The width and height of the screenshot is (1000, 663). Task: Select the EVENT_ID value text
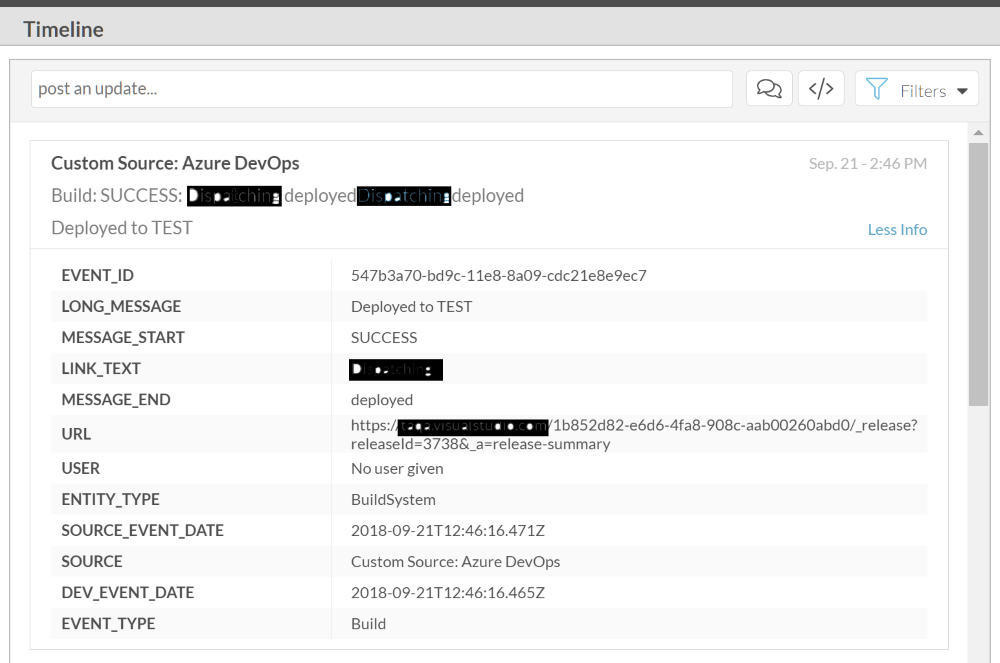coord(498,275)
